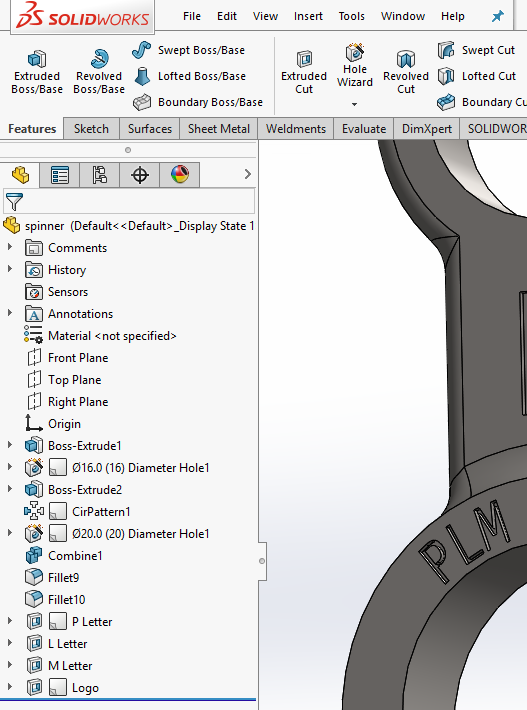Click the feature tree filter field
The height and width of the screenshot is (710, 527).
(x=129, y=201)
